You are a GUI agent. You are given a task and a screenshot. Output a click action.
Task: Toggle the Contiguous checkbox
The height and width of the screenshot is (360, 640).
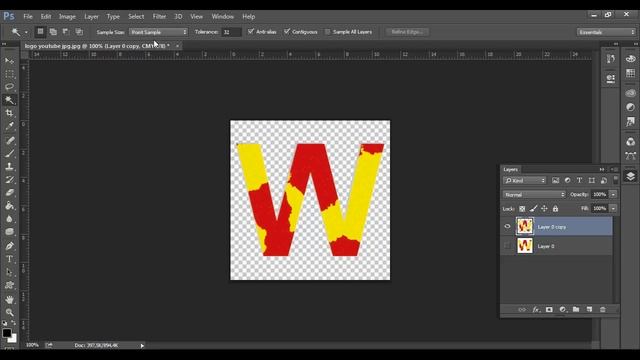(x=287, y=31)
